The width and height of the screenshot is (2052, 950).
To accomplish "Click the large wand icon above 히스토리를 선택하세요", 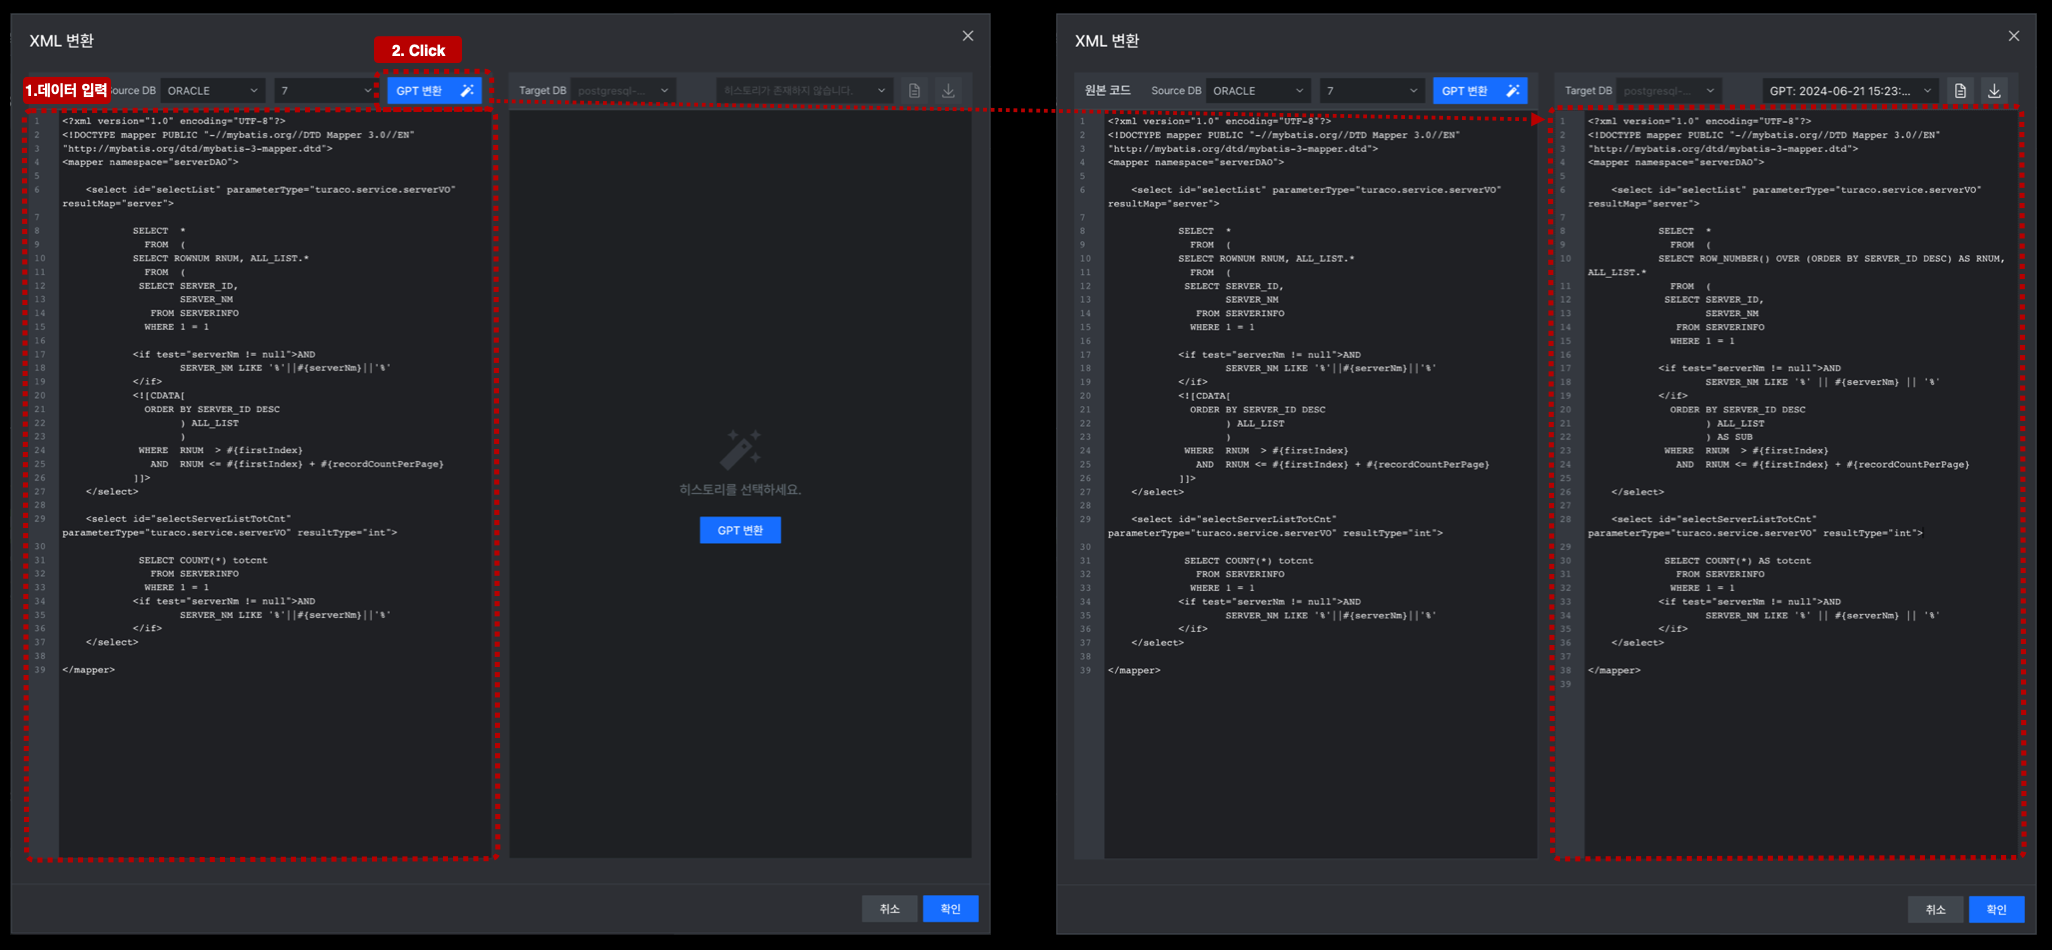I will [741, 449].
